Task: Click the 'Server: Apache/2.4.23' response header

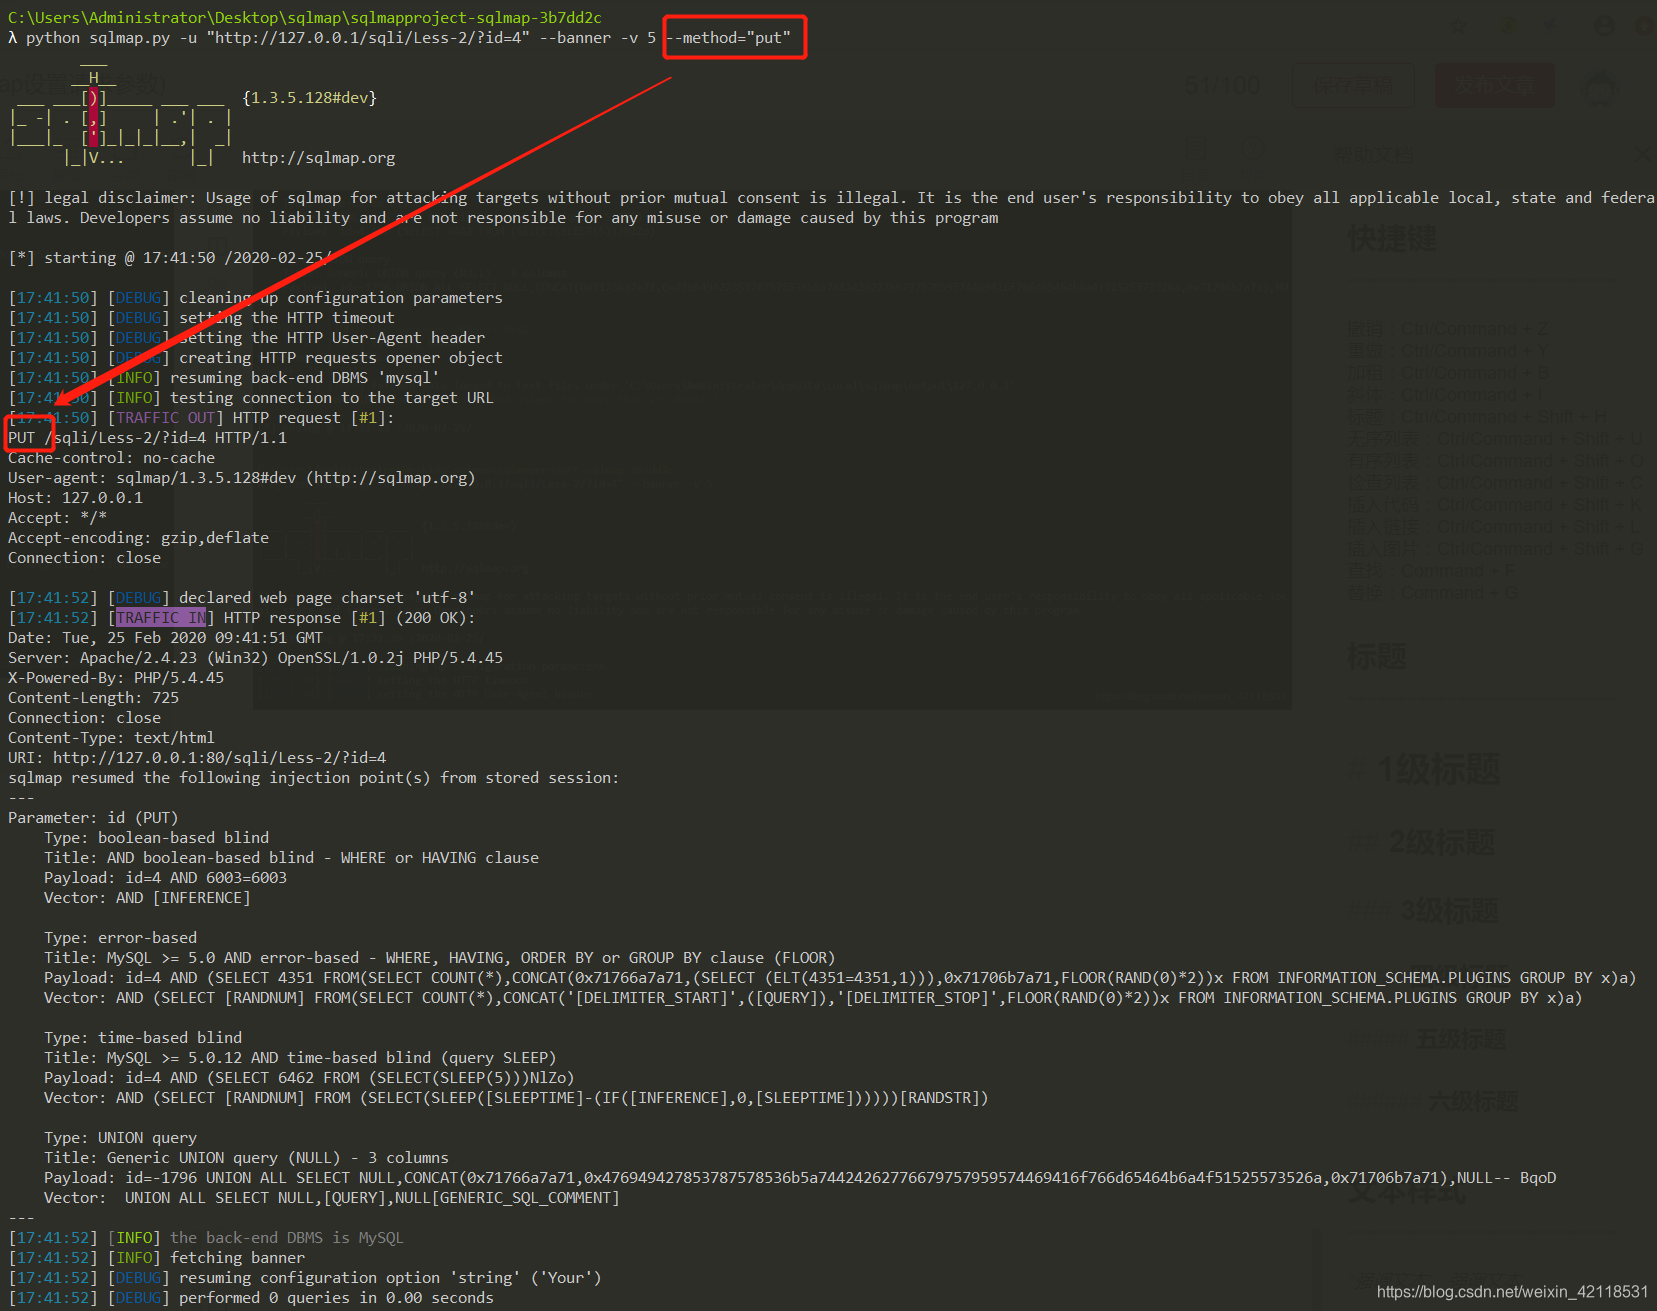Action: point(255,658)
